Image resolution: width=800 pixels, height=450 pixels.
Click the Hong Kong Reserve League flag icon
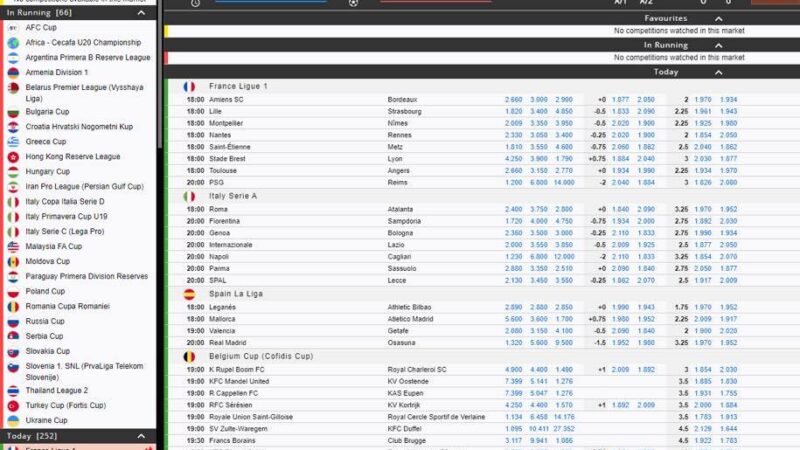point(13,157)
